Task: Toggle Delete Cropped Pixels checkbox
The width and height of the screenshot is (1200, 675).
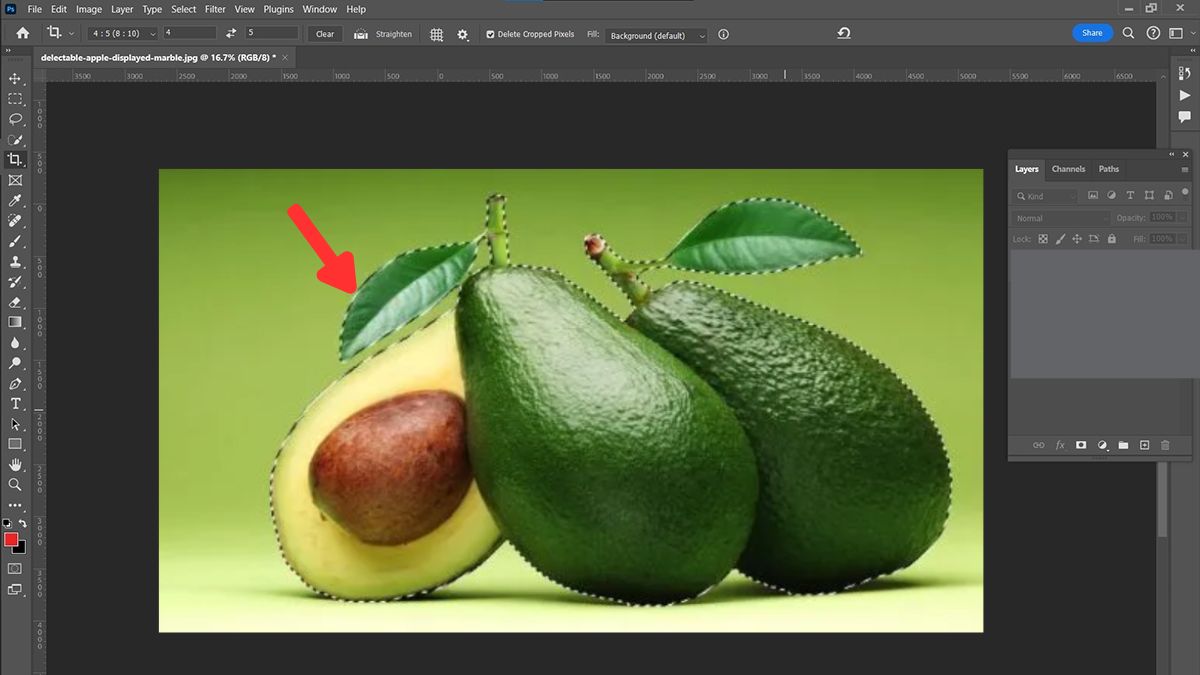Action: point(490,34)
